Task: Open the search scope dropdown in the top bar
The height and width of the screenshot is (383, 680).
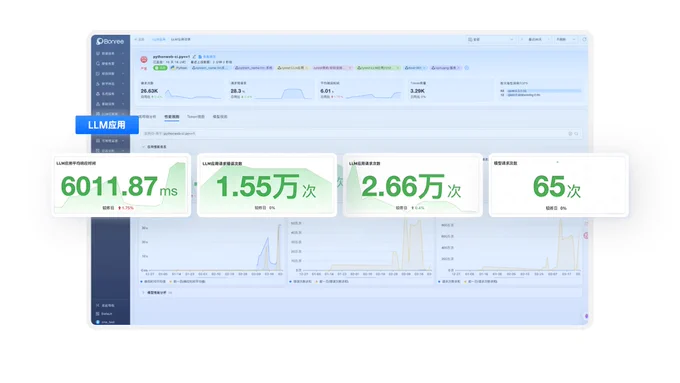Action: coord(490,39)
